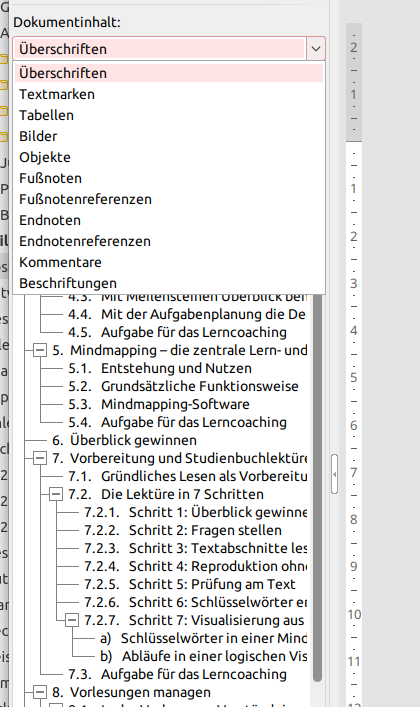Select heading 5 Mindmapping
This screenshot has width=420, height=707.
coord(180,350)
